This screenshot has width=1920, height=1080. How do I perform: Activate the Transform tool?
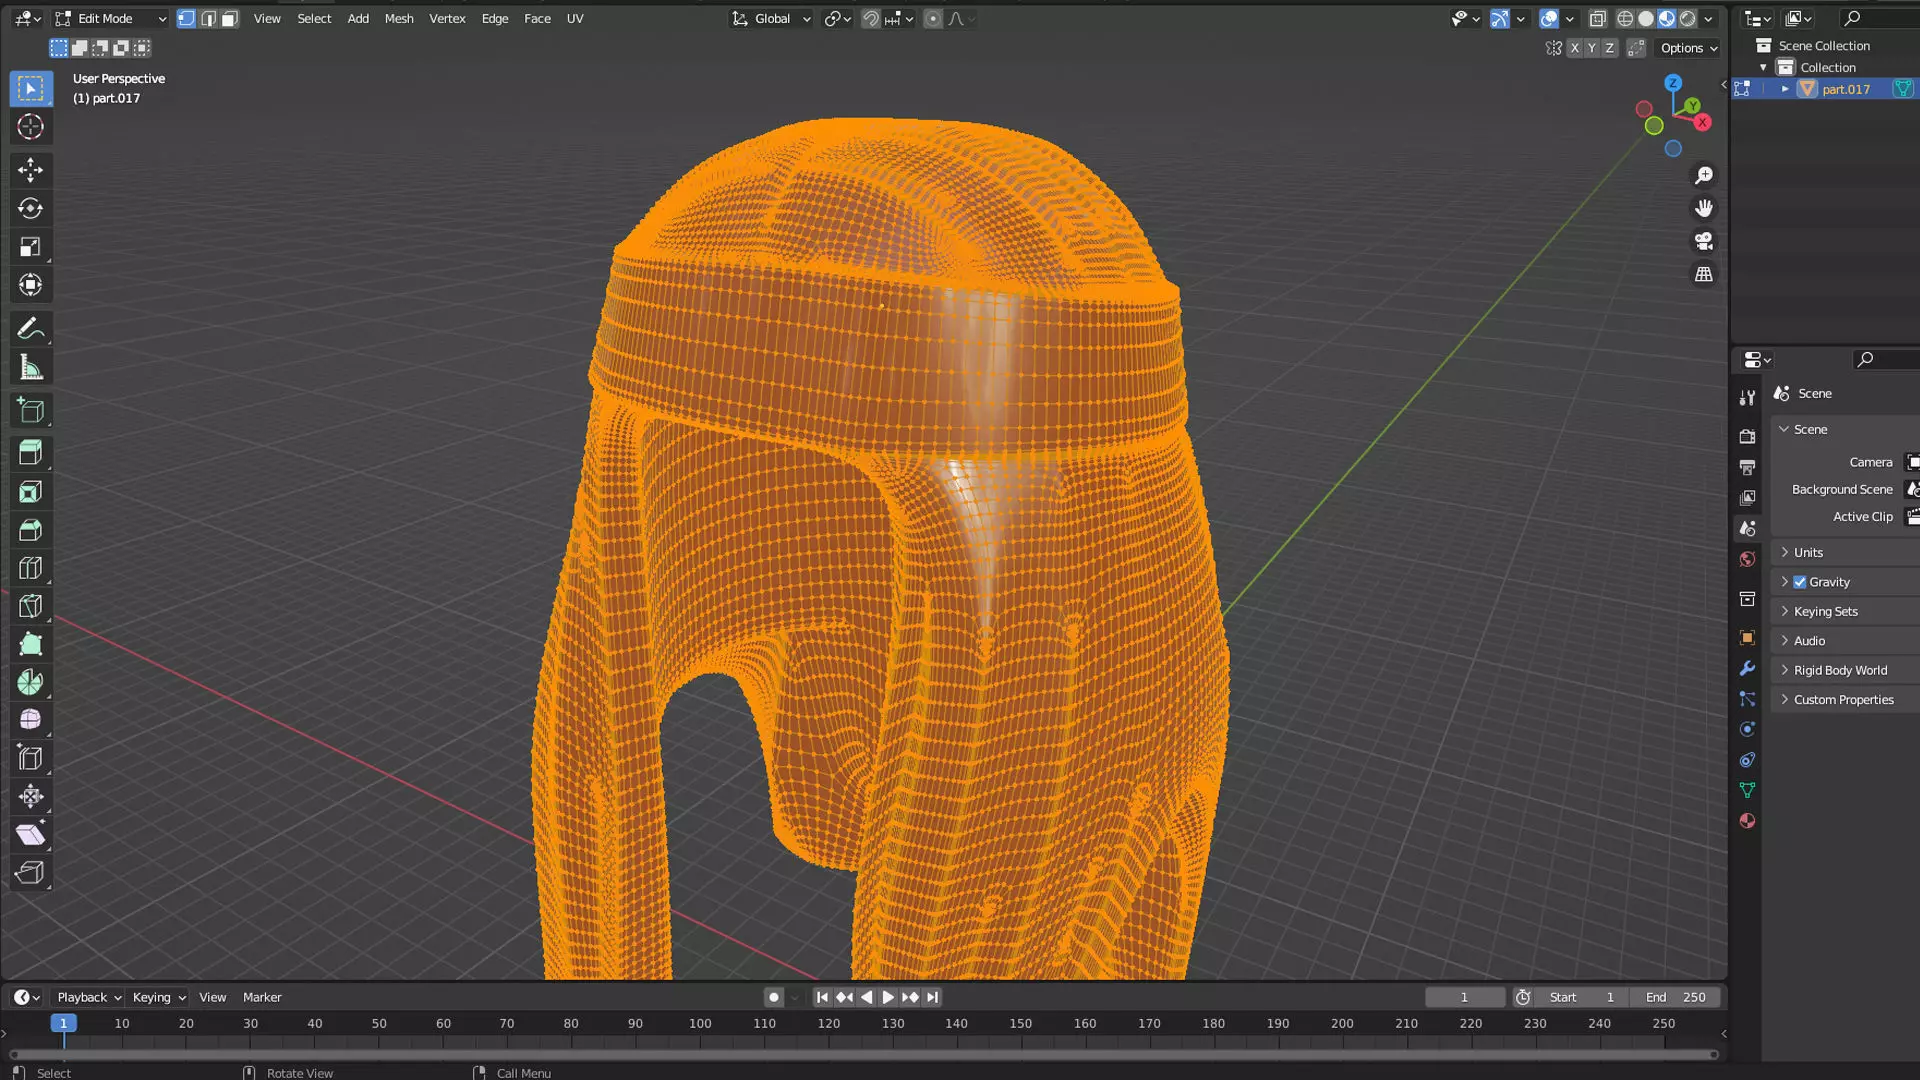(30, 285)
